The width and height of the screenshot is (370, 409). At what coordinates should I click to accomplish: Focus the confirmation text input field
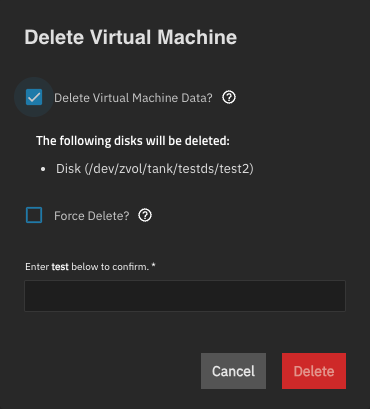(185, 296)
